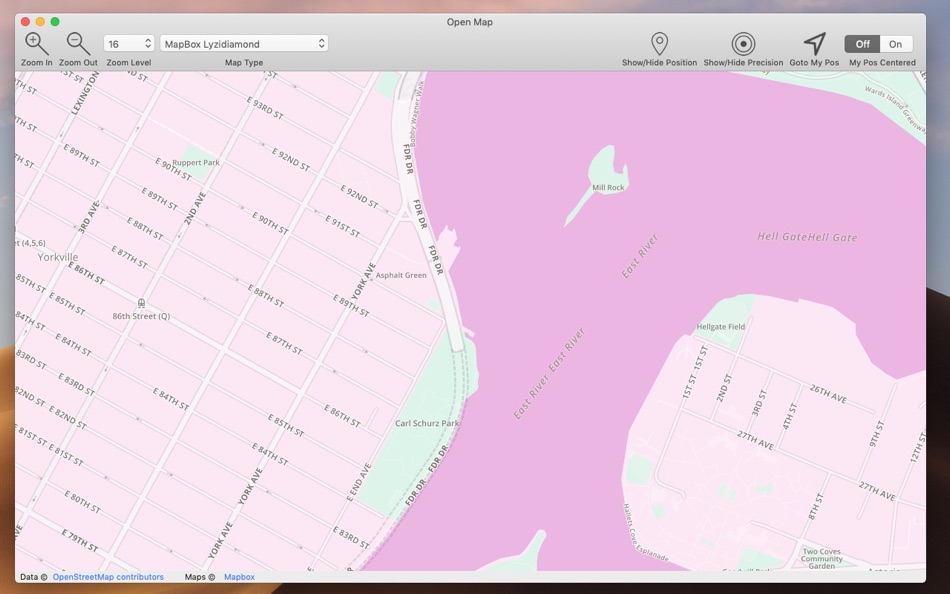Open the Zoom Level 16 dropdown
The height and width of the screenshot is (594, 950).
[x=128, y=44]
